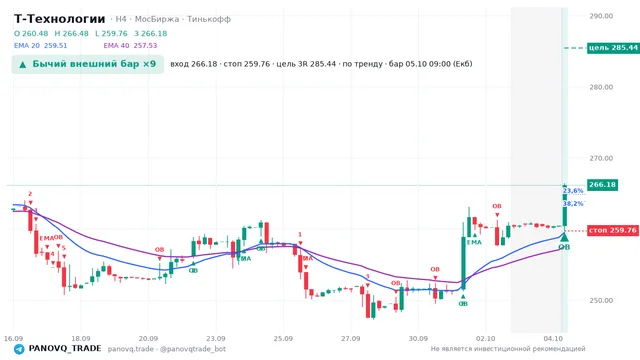The image size is (640, 360).
Task: Click the PANOVQ_TRADE channel name
Action: point(65,349)
